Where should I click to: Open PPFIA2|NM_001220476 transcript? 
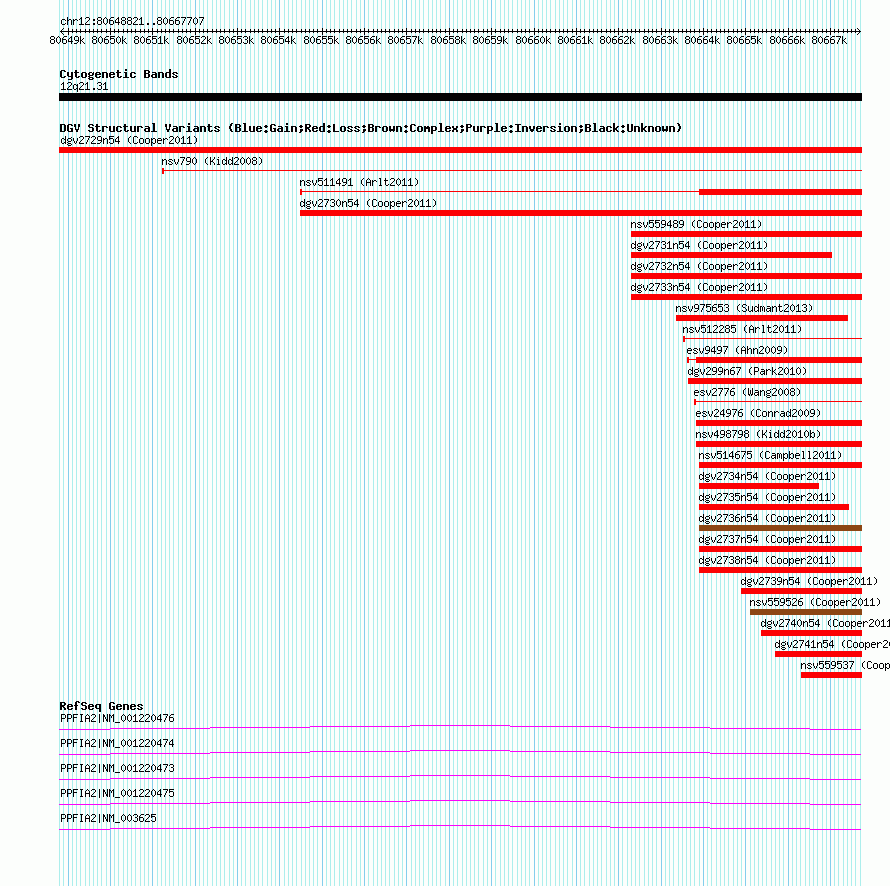[117, 719]
